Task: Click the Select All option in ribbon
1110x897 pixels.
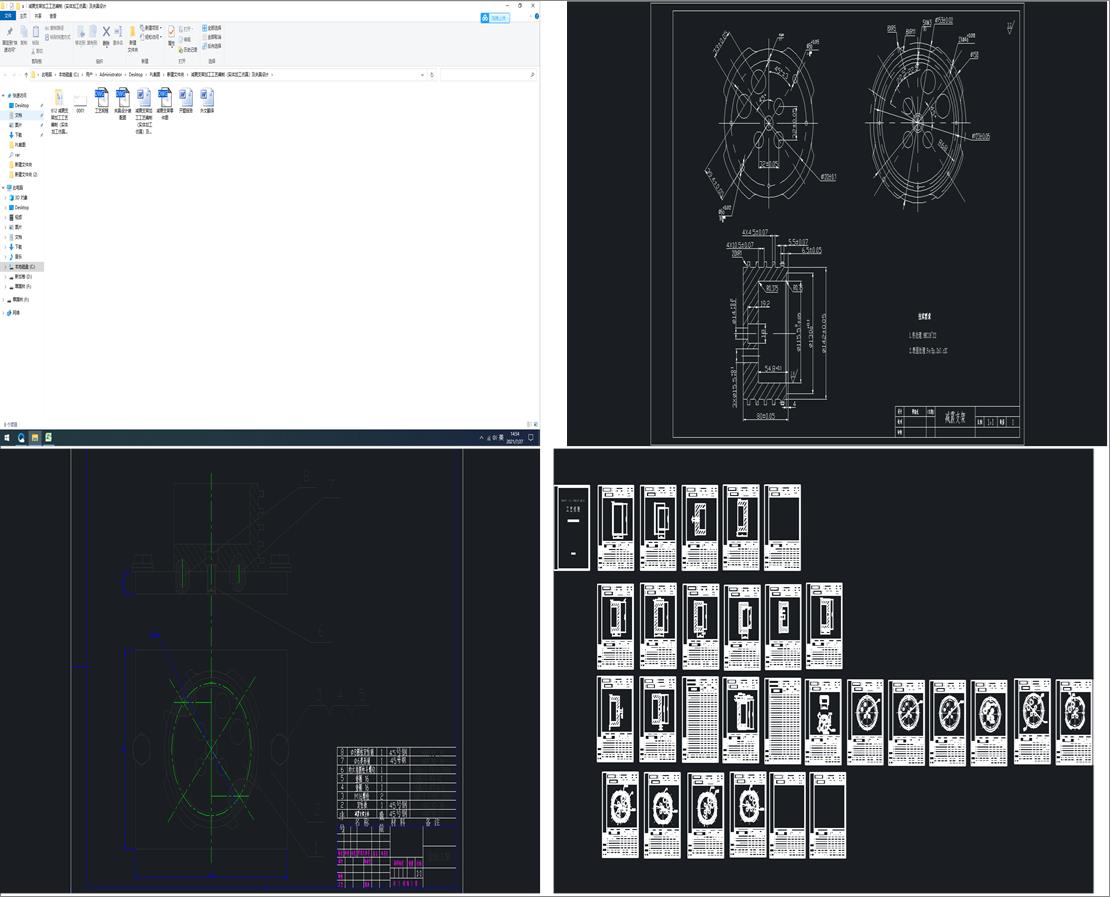Action: point(212,27)
